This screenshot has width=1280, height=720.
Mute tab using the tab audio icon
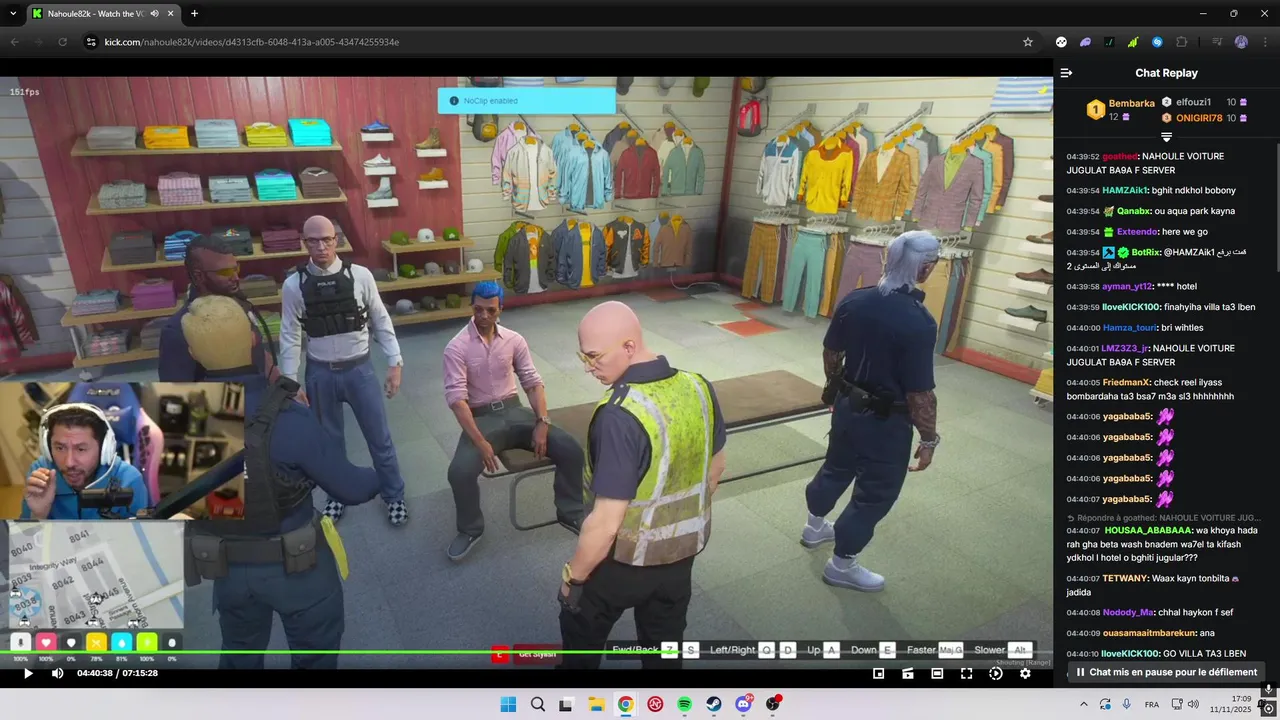click(154, 13)
